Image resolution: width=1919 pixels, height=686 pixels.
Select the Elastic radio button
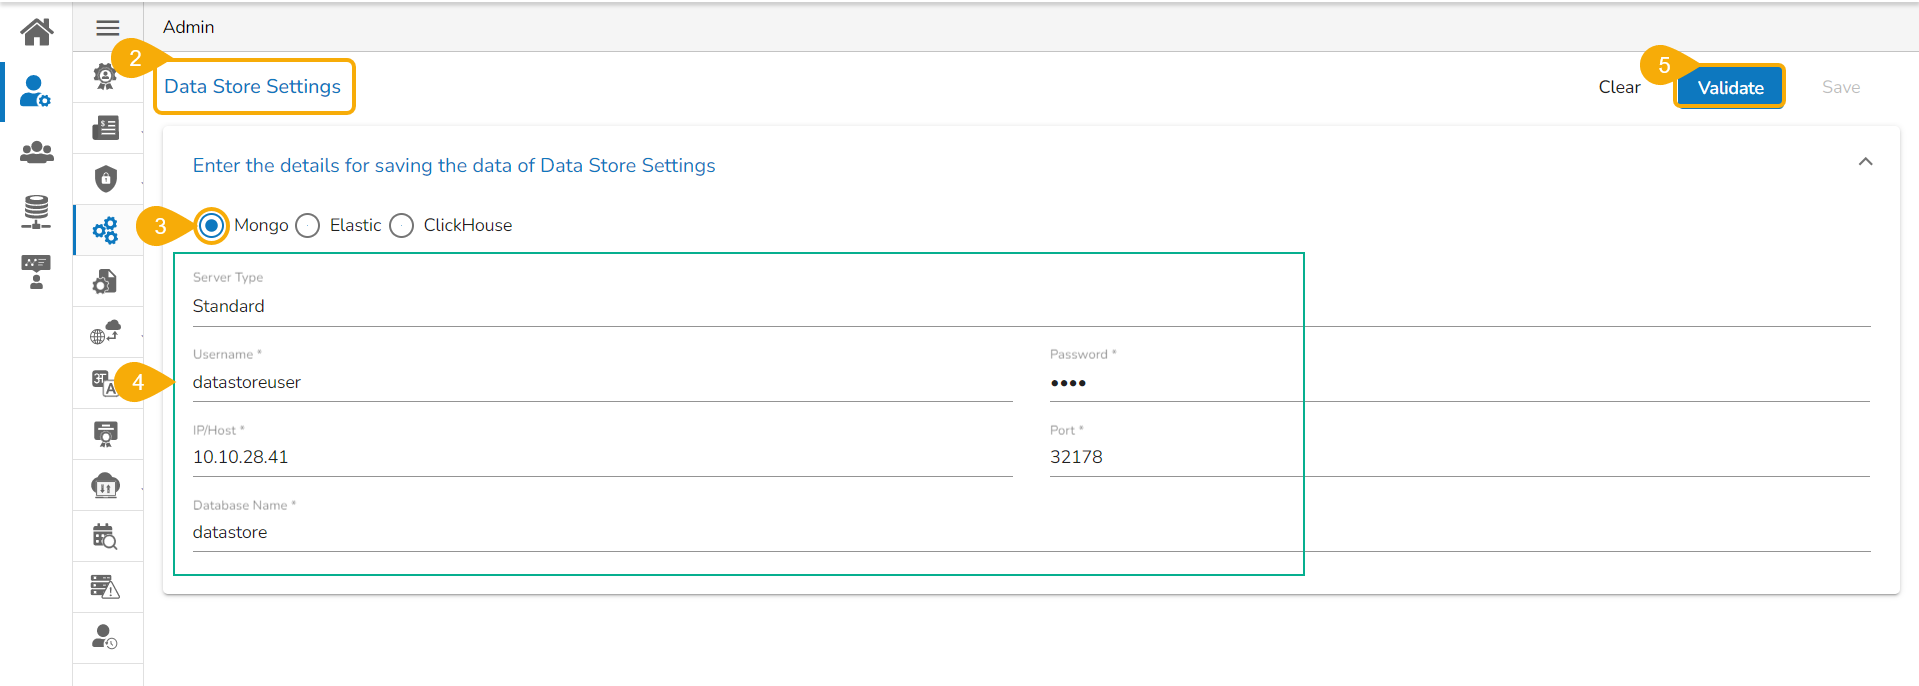[x=308, y=226]
